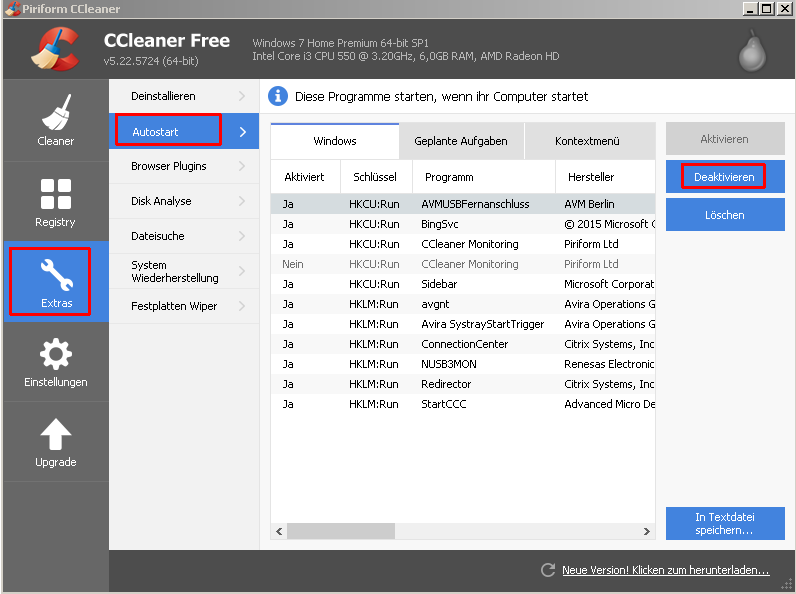Open Deinstallieren menu entry

(x=184, y=96)
